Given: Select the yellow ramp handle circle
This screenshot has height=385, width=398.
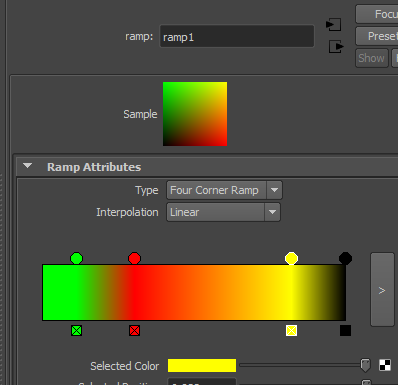Looking at the screenshot, I should pyautogui.click(x=291, y=258).
